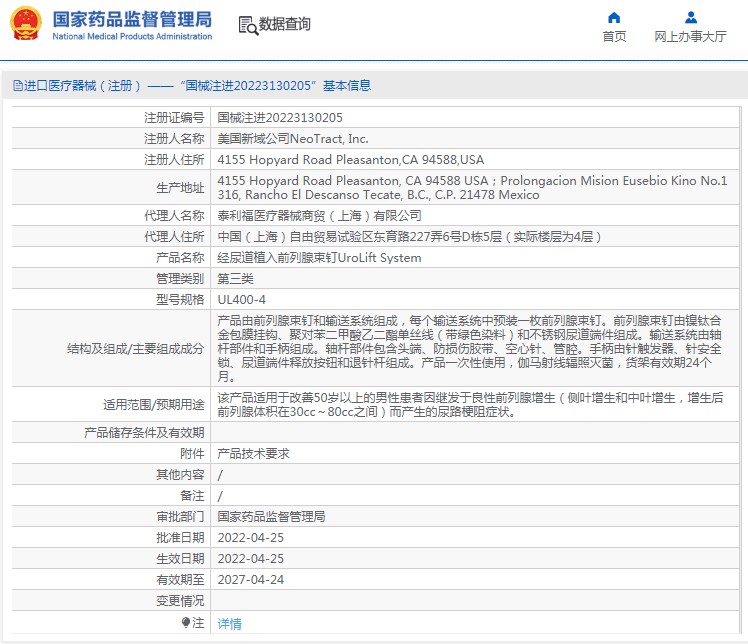Click attachment value 产品技术要求

(x=253, y=454)
